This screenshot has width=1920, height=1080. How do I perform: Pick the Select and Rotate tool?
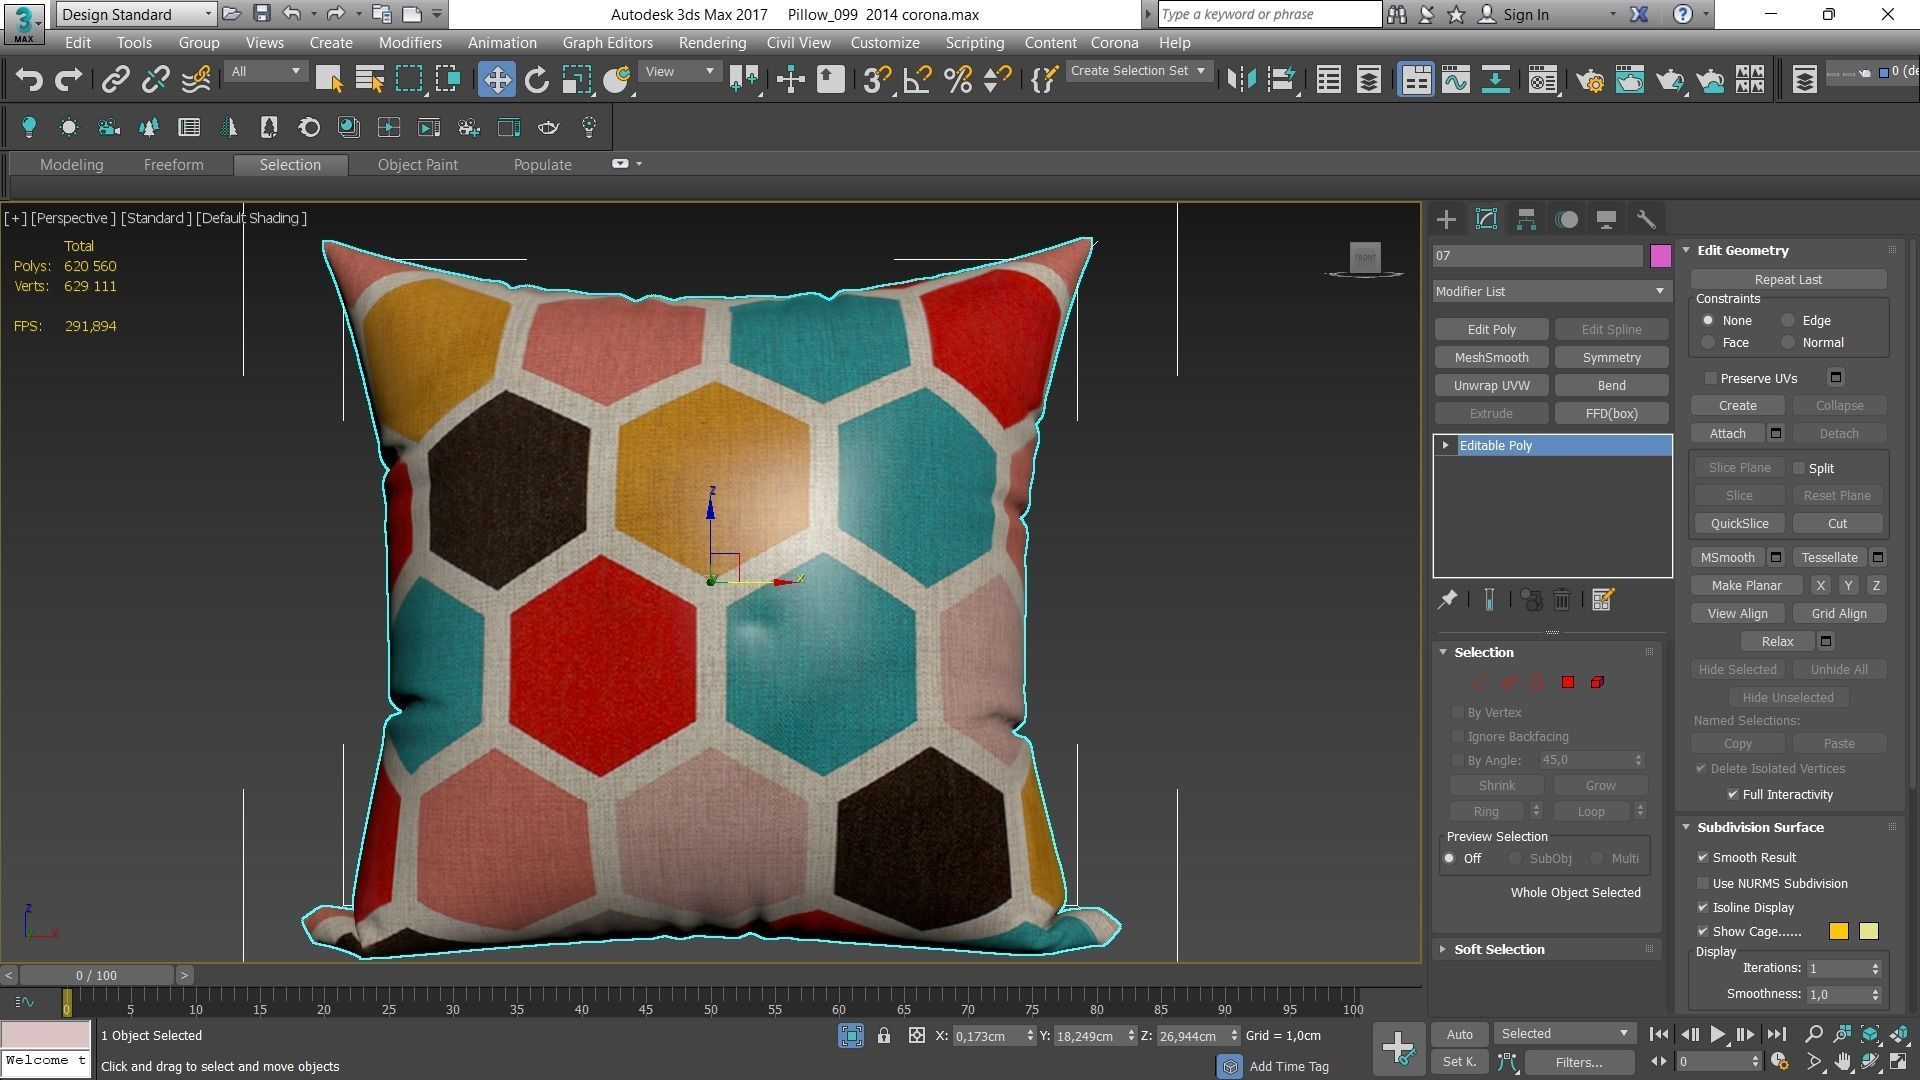tap(537, 80)
